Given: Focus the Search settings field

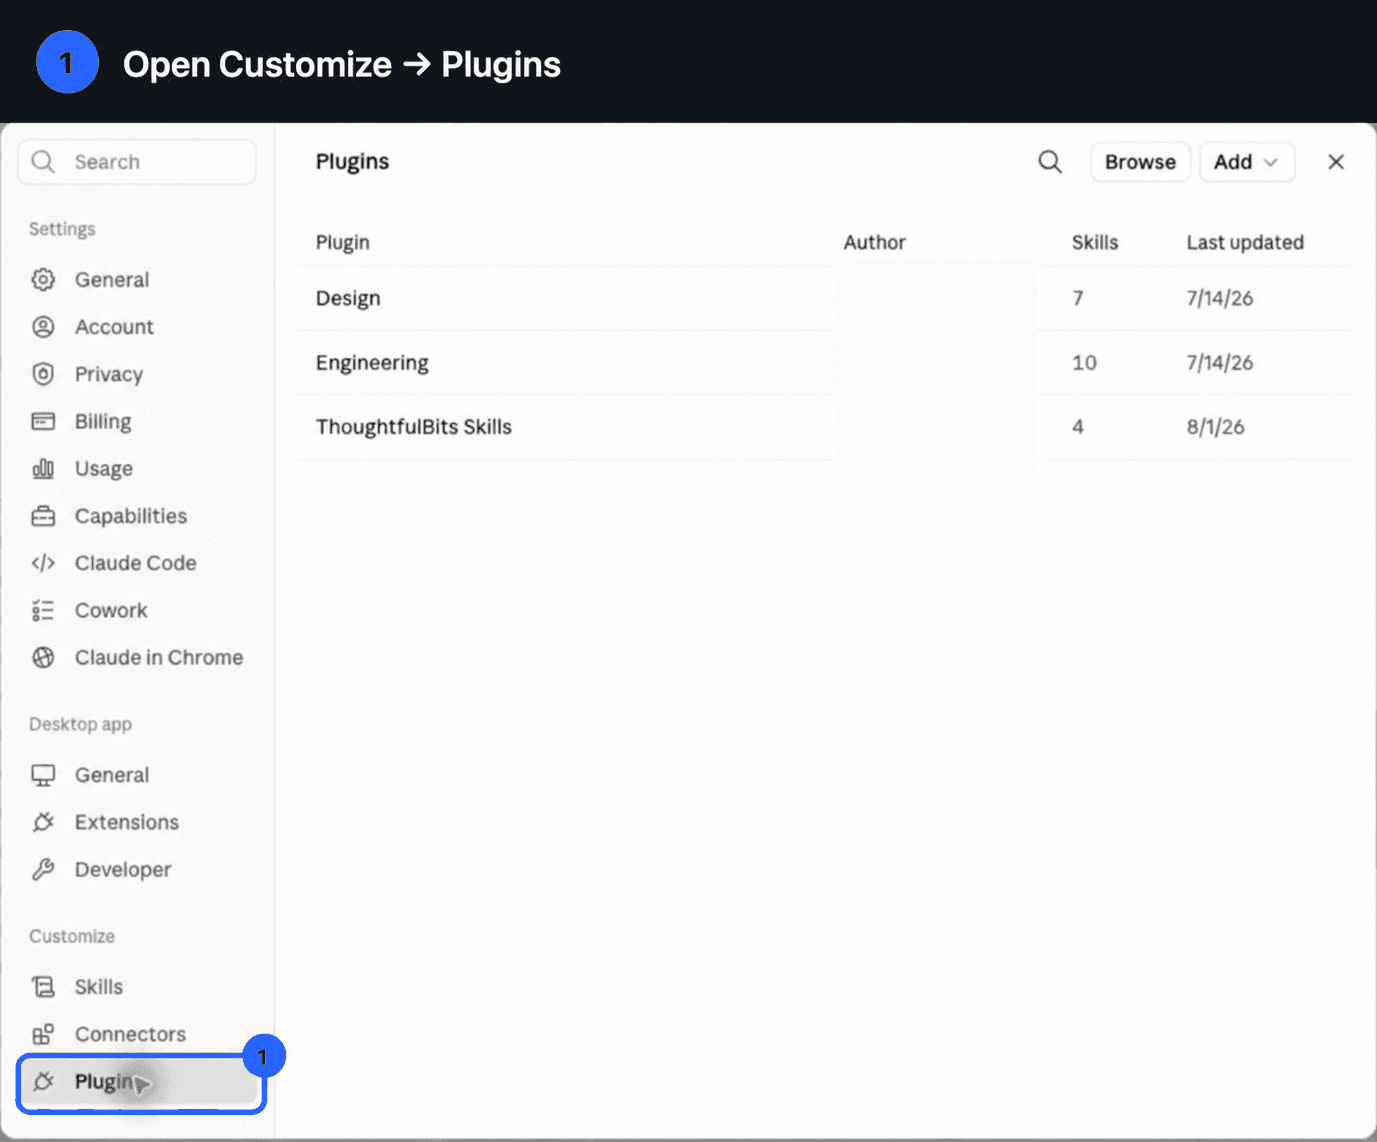Looking at the screenshot, I should click(x=137, y=162).
